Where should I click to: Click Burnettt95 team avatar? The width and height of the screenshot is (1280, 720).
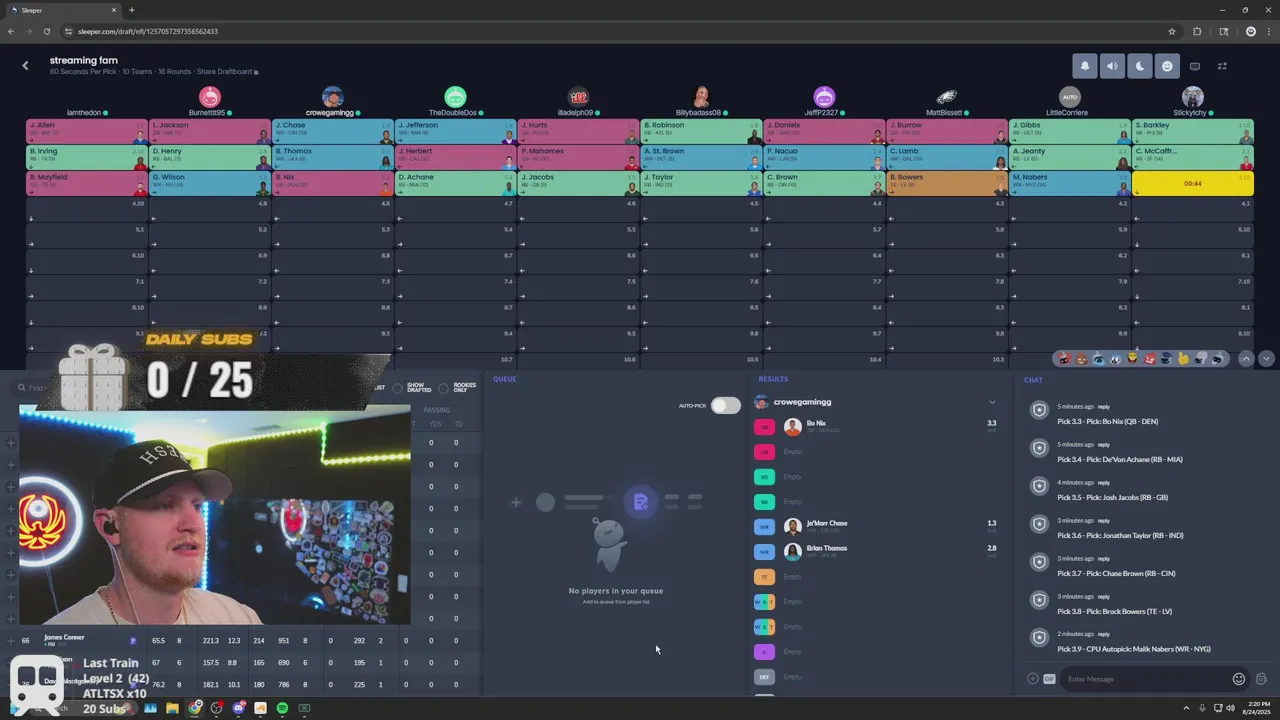[x=209, y=97]
